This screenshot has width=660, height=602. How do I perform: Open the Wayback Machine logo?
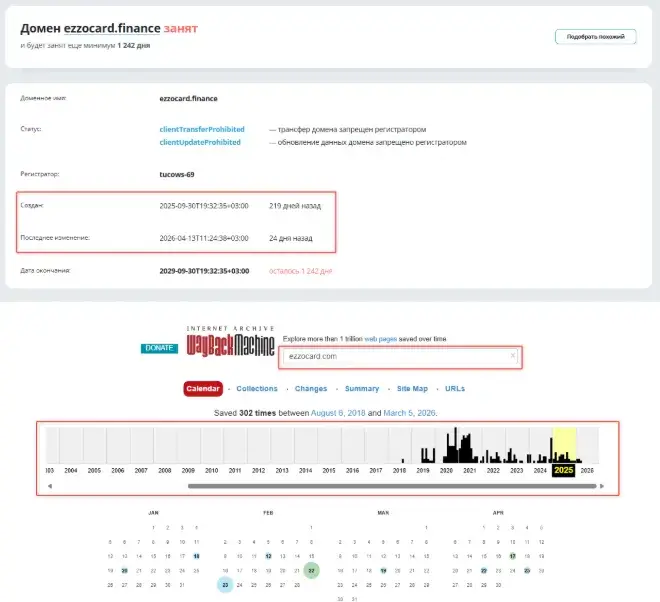point(230,341)
